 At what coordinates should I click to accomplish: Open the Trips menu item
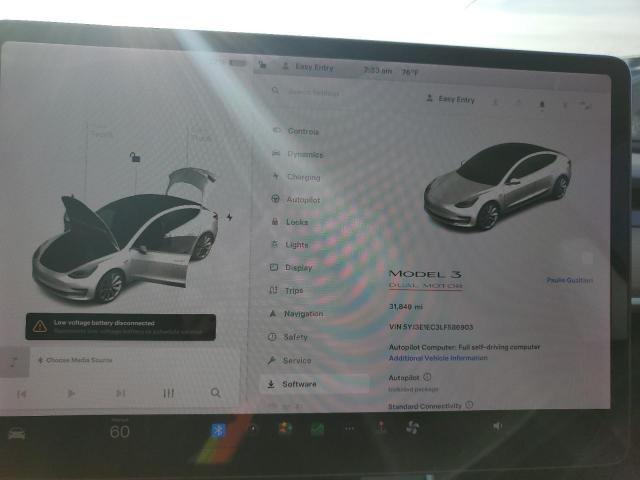[287, 291]
